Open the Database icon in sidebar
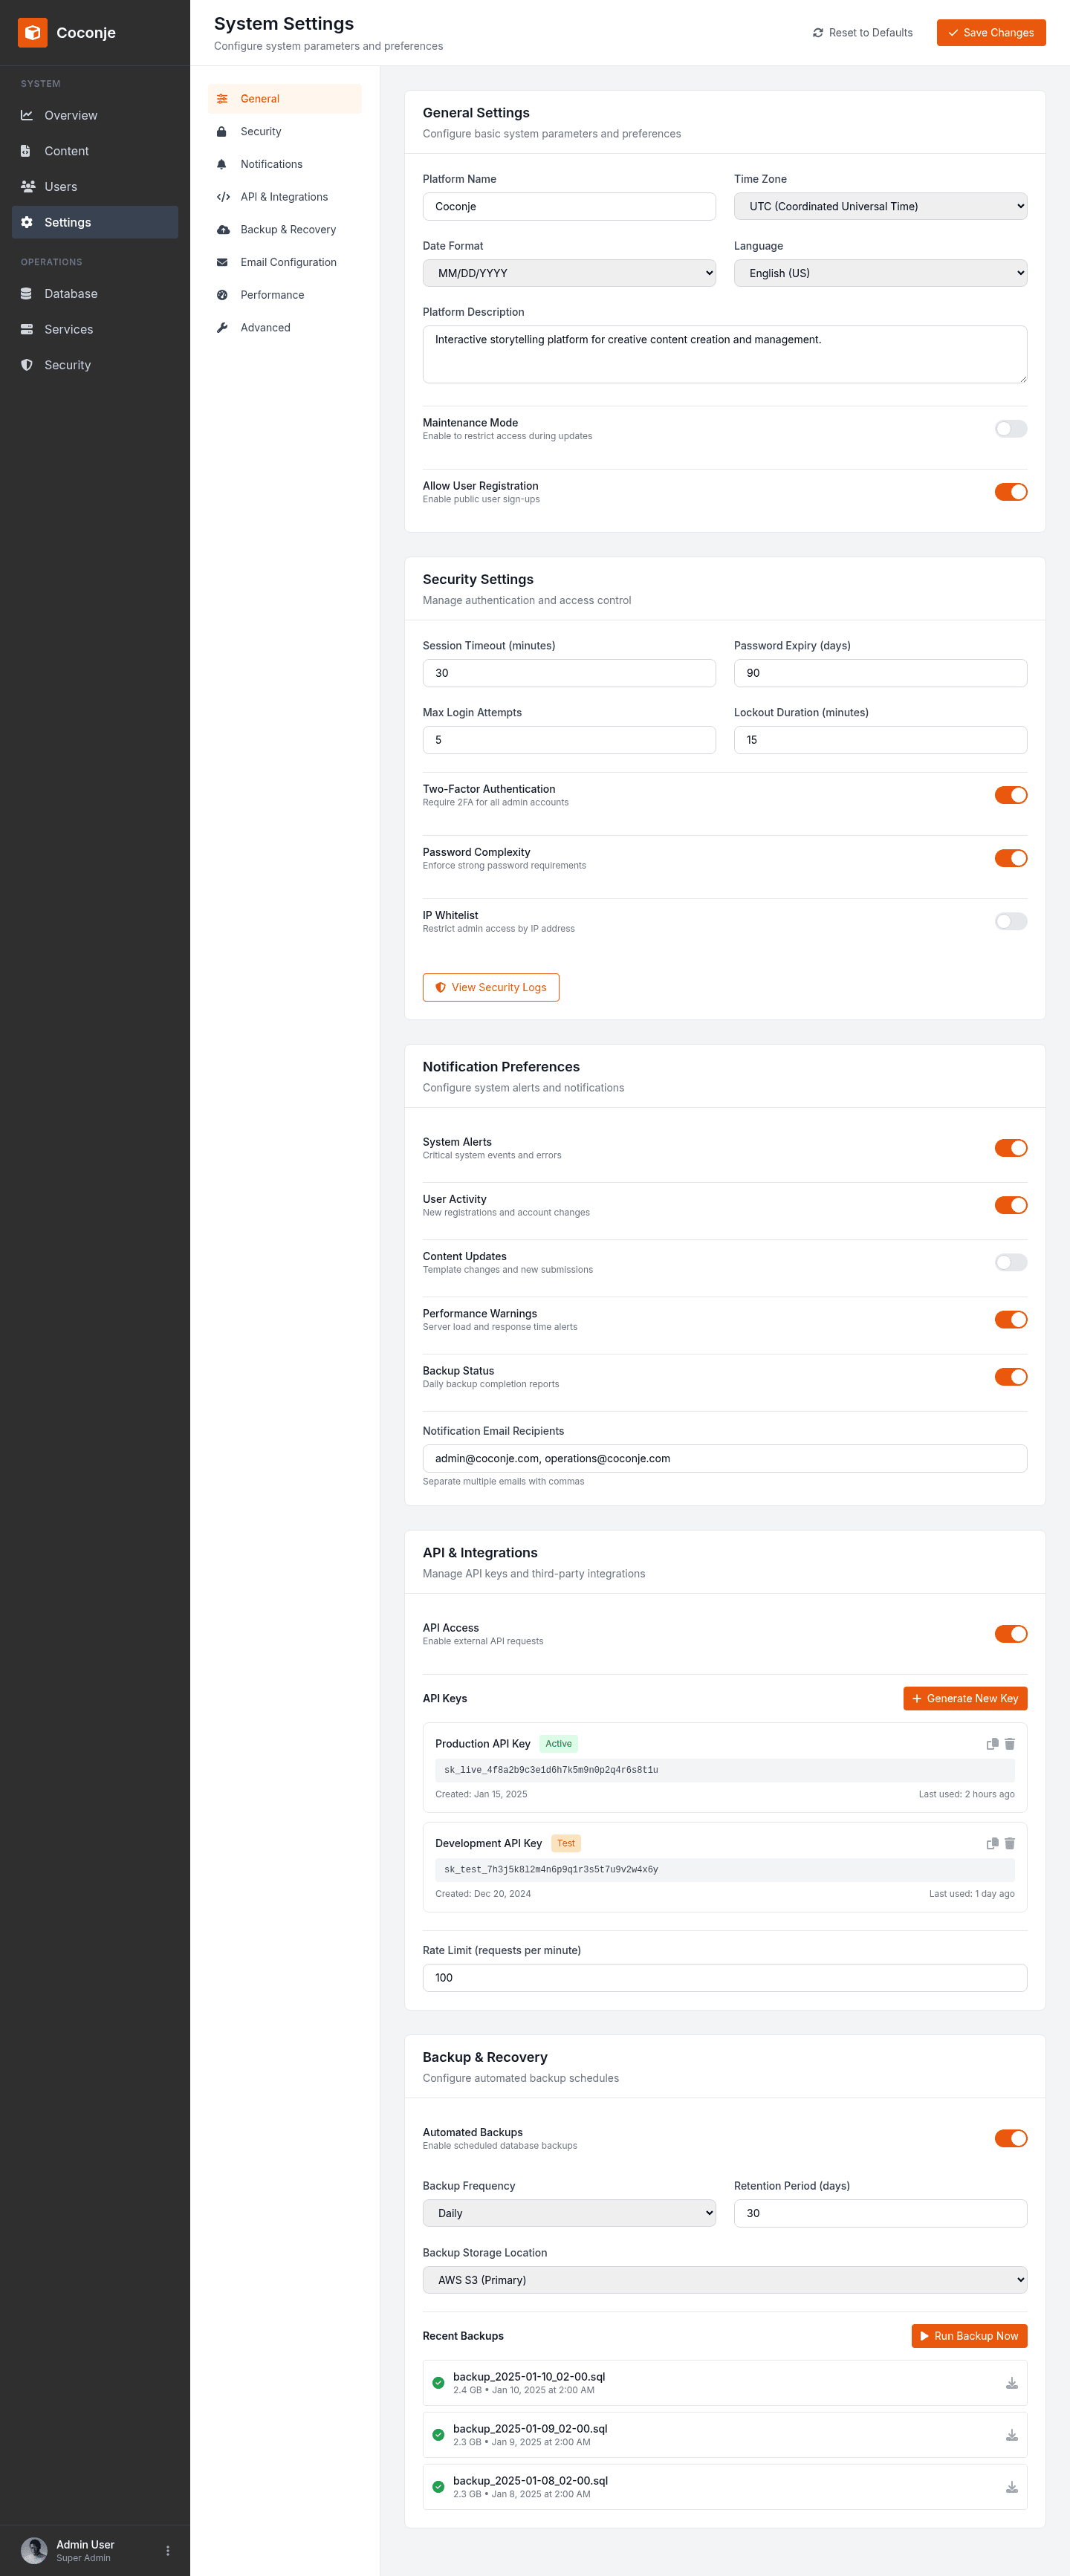The width and height of the screenshot is (1070, 2576). (x=27, y=294)
